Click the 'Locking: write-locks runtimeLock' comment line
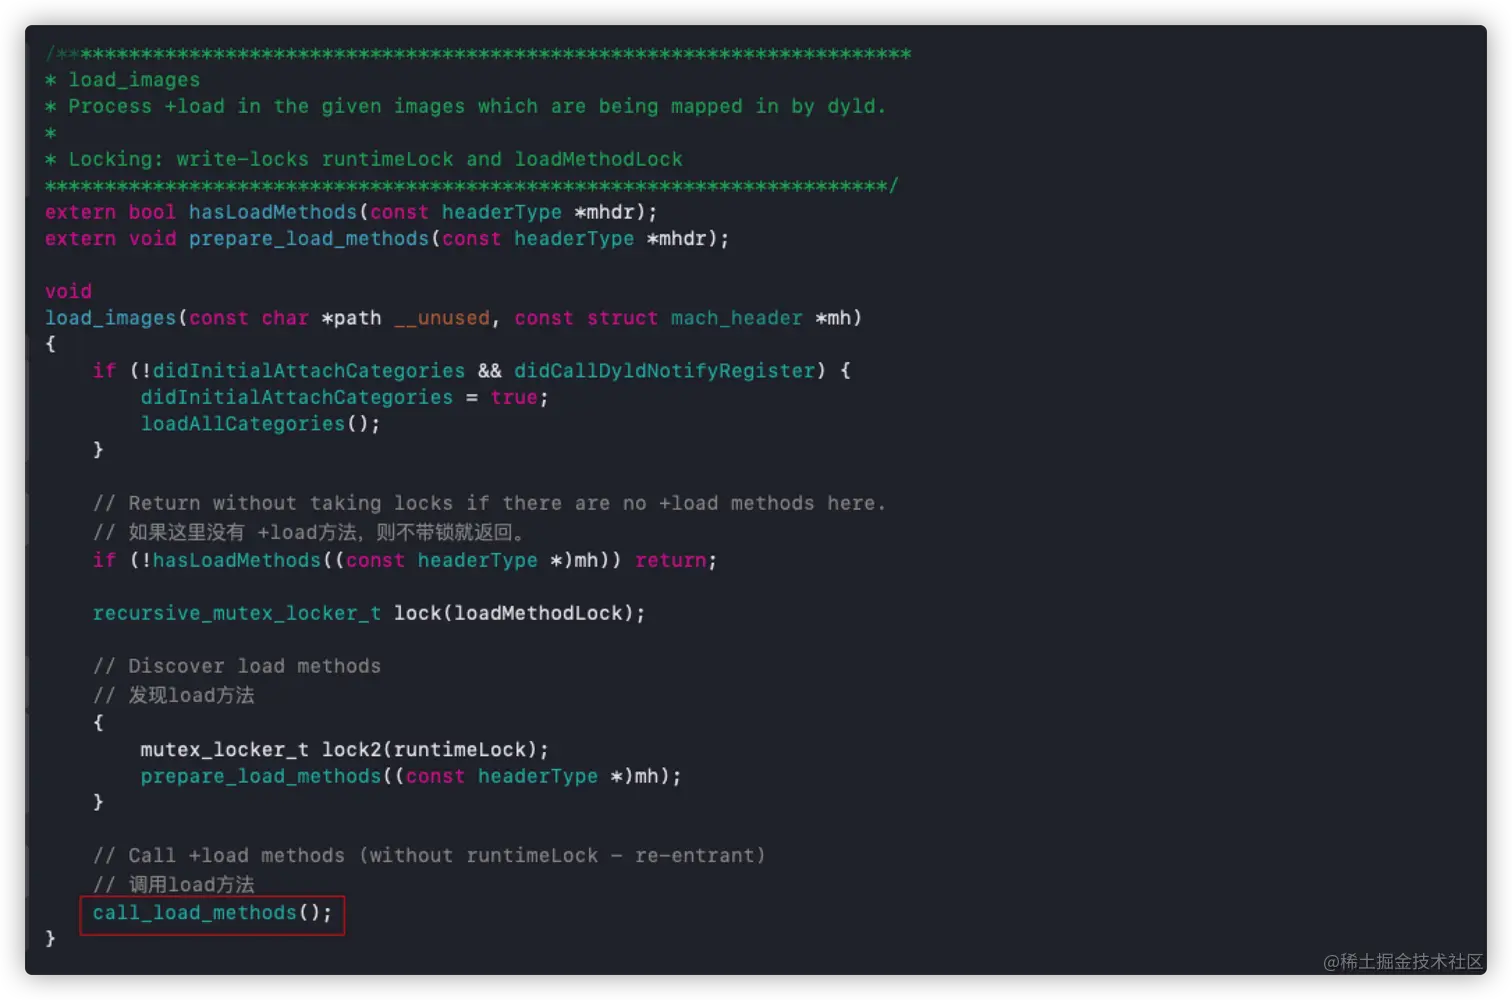 [x=363, y=159]
